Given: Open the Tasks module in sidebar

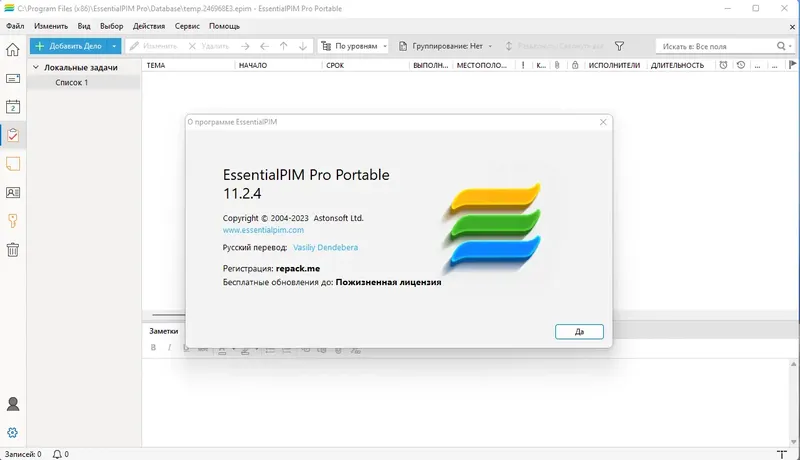Looking at the screenshot, I should pyautogui.click(x=13, y=135).
